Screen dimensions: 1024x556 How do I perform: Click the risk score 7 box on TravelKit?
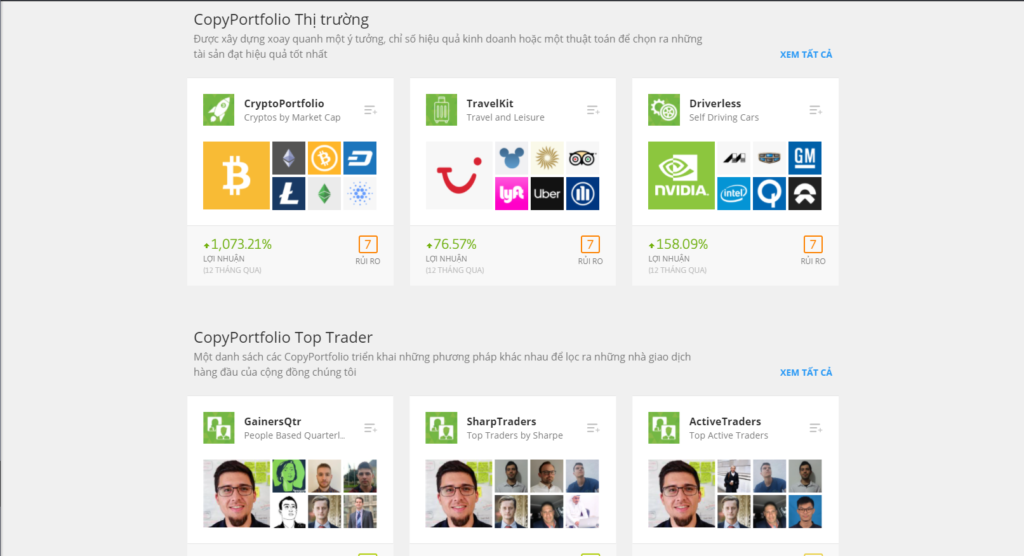point(590,244)
